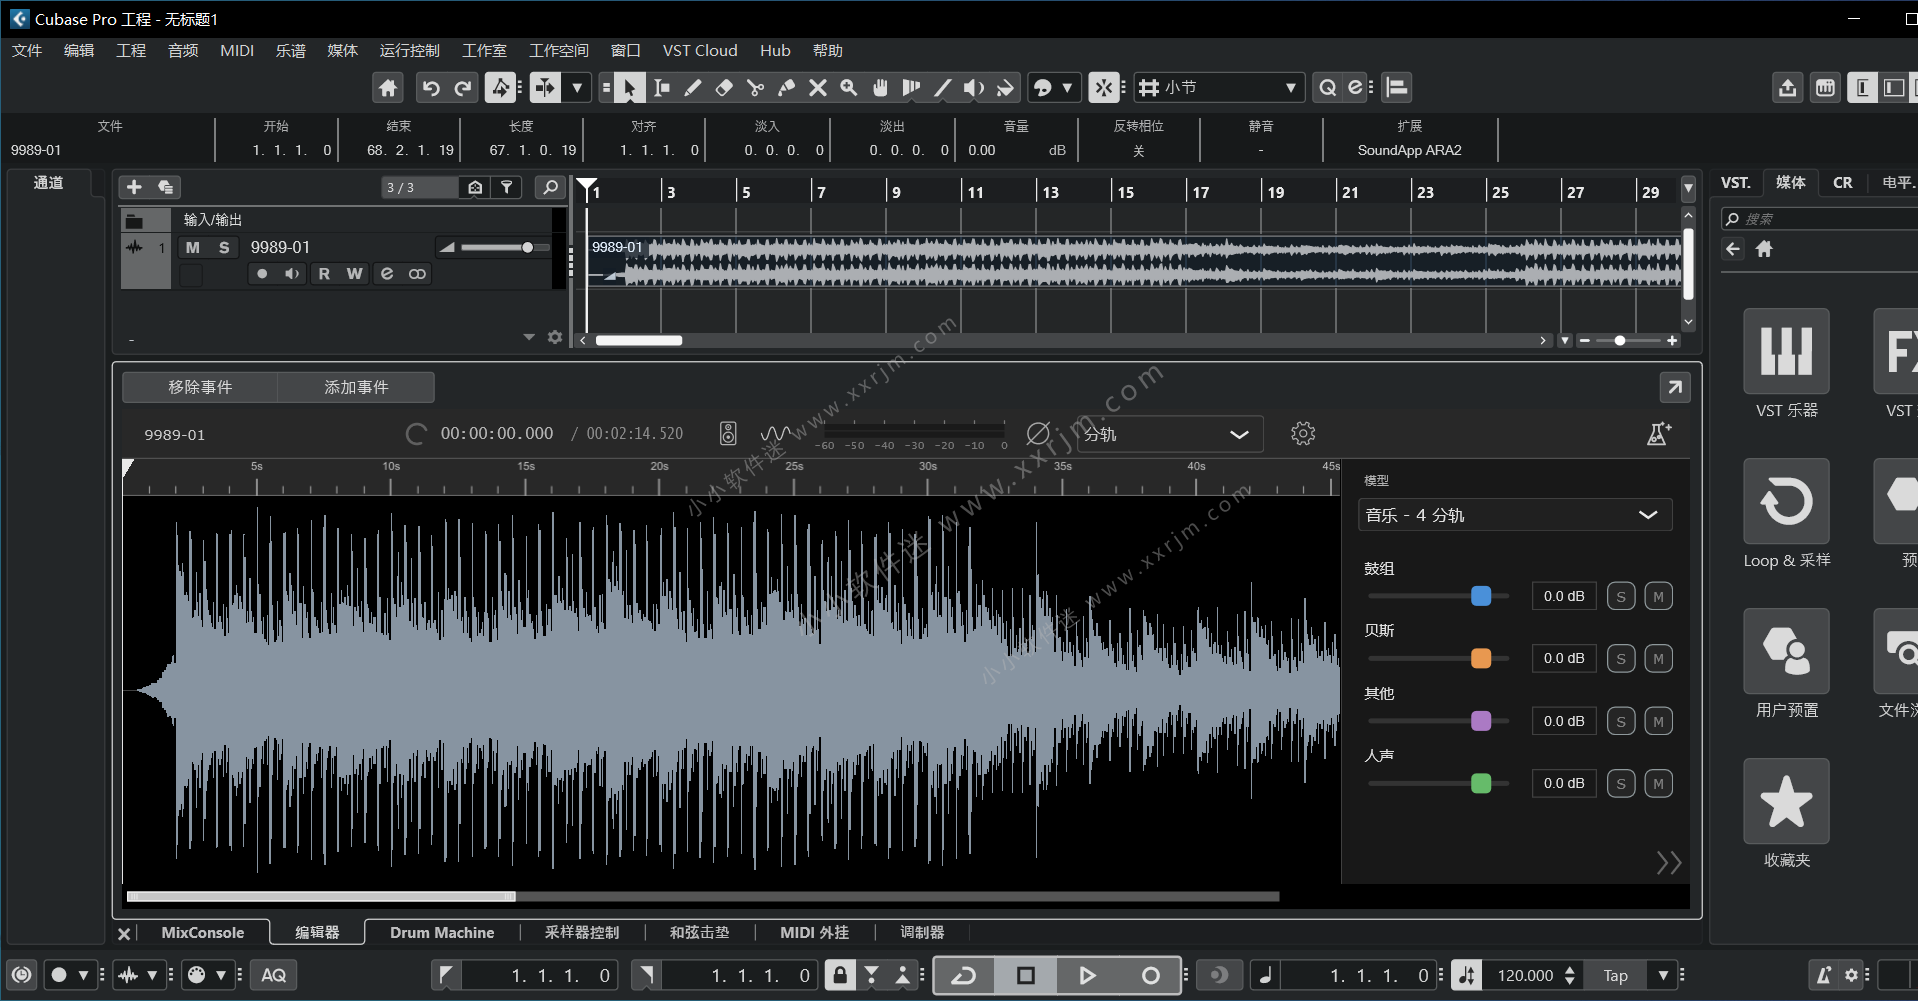Click the 添加事件 button
1918x1001 pixels.
356,387
